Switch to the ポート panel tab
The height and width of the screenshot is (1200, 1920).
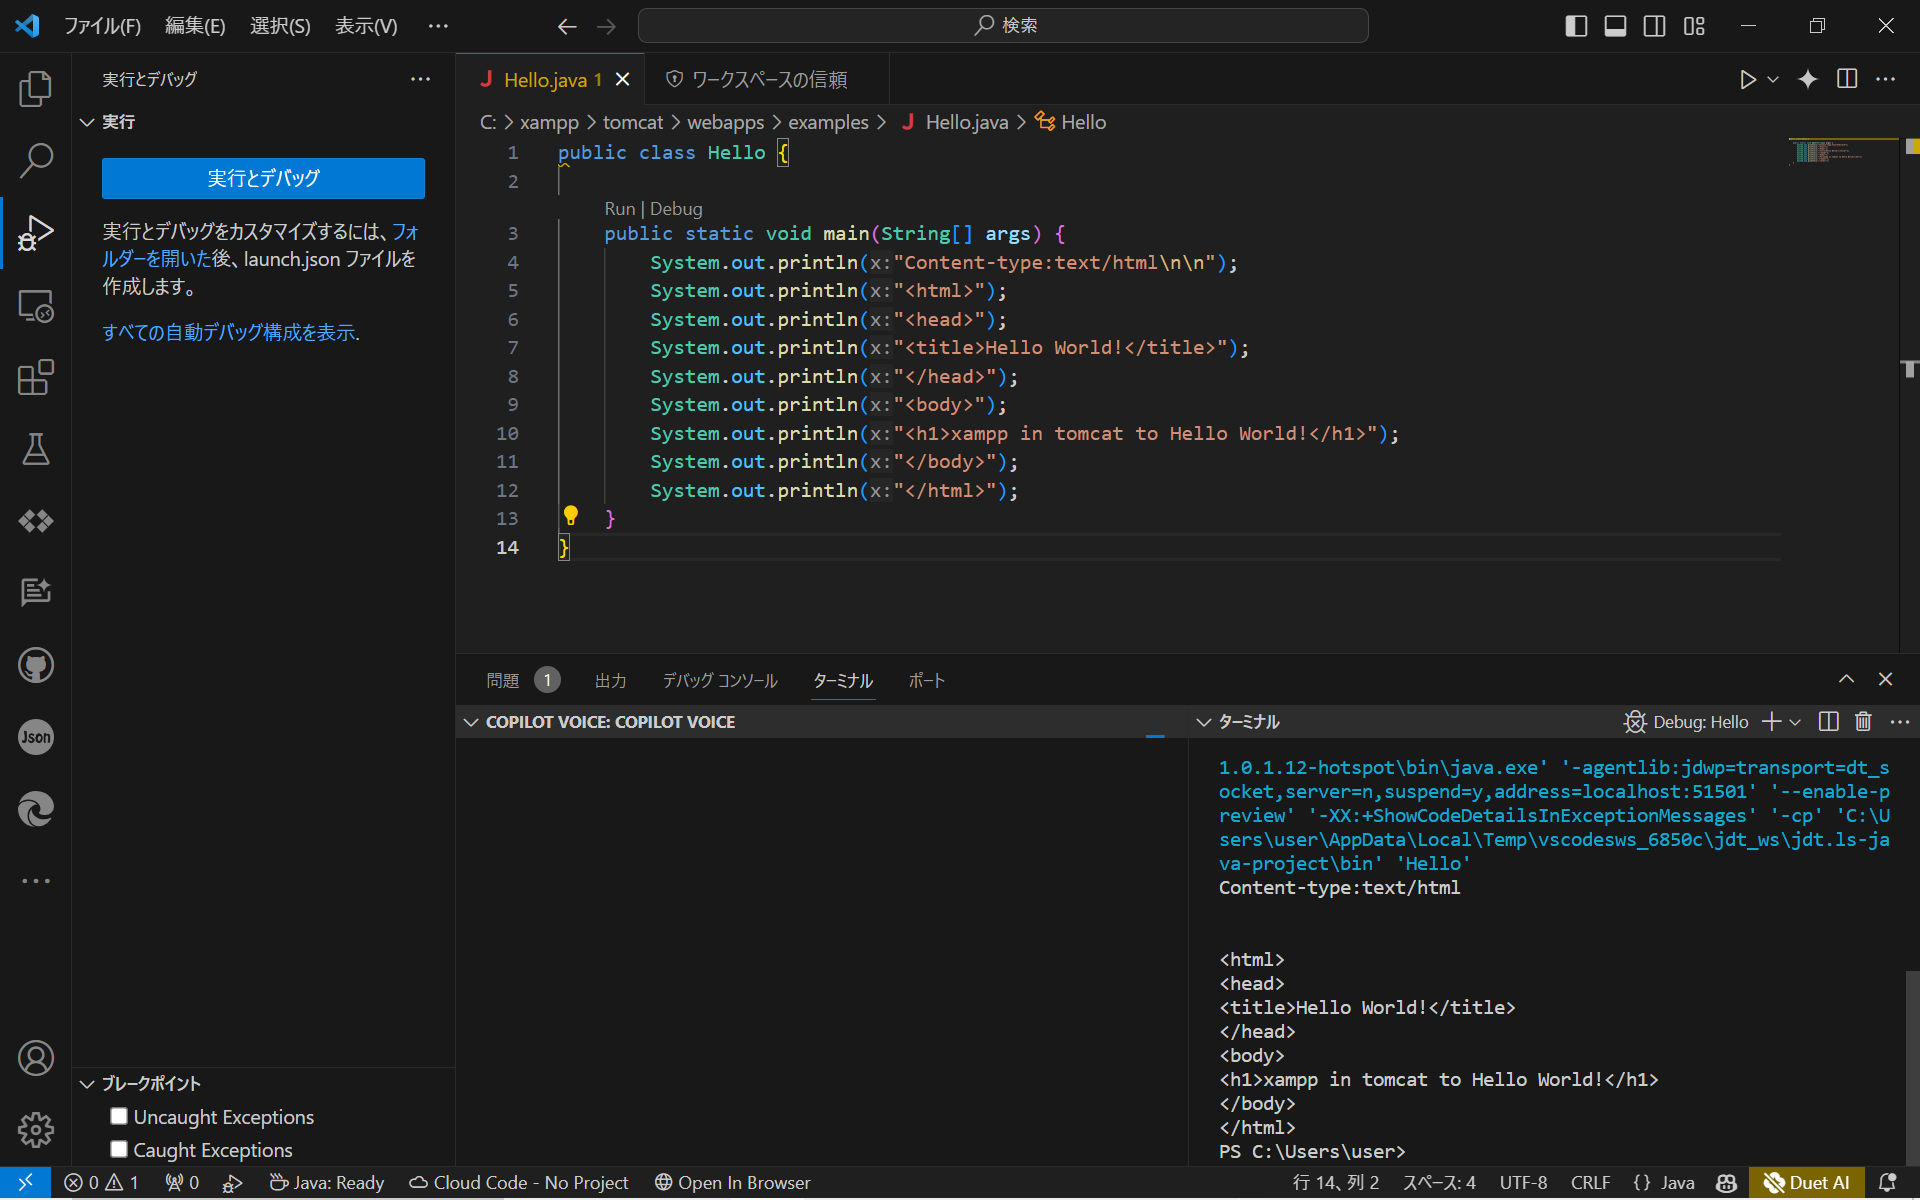(927, 681)
